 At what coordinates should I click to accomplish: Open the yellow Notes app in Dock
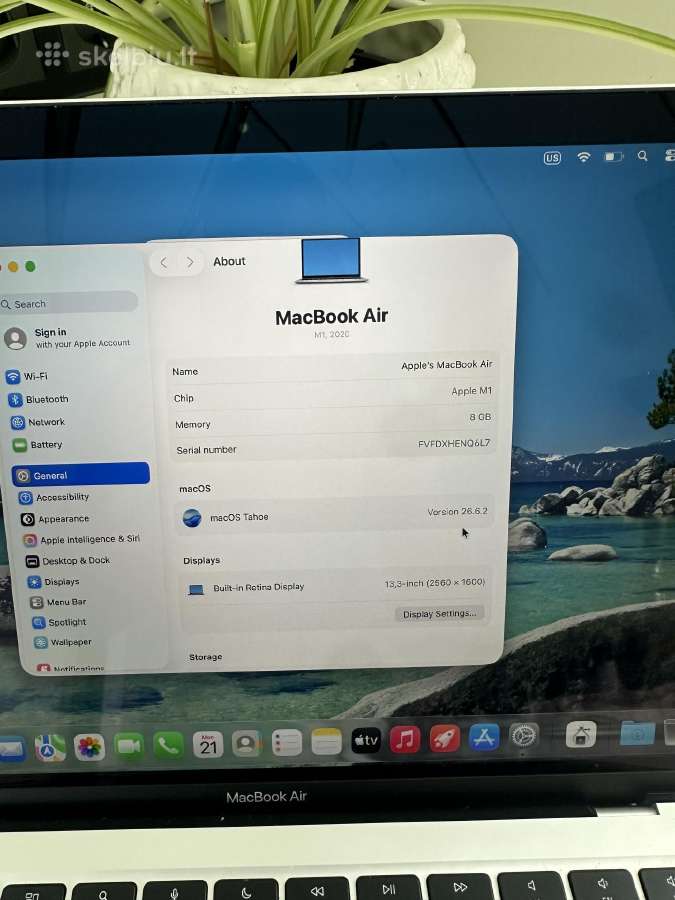[327, 742]
